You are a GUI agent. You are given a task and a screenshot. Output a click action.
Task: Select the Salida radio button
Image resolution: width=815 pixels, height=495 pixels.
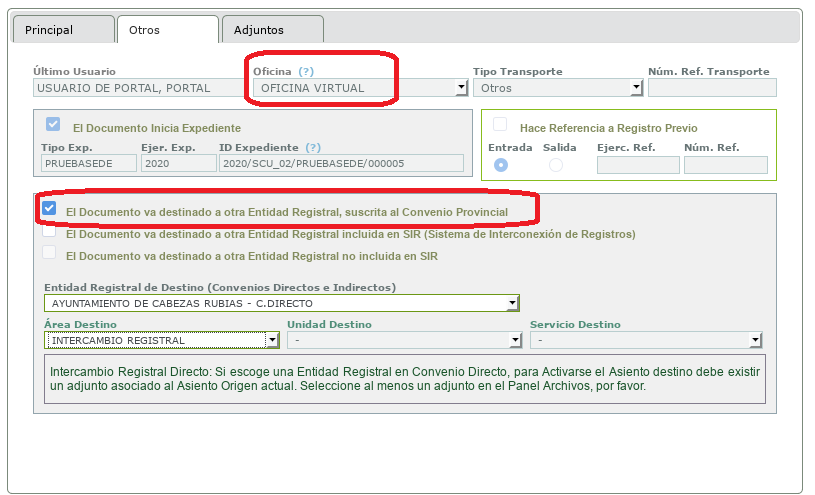tap(556, 165)
